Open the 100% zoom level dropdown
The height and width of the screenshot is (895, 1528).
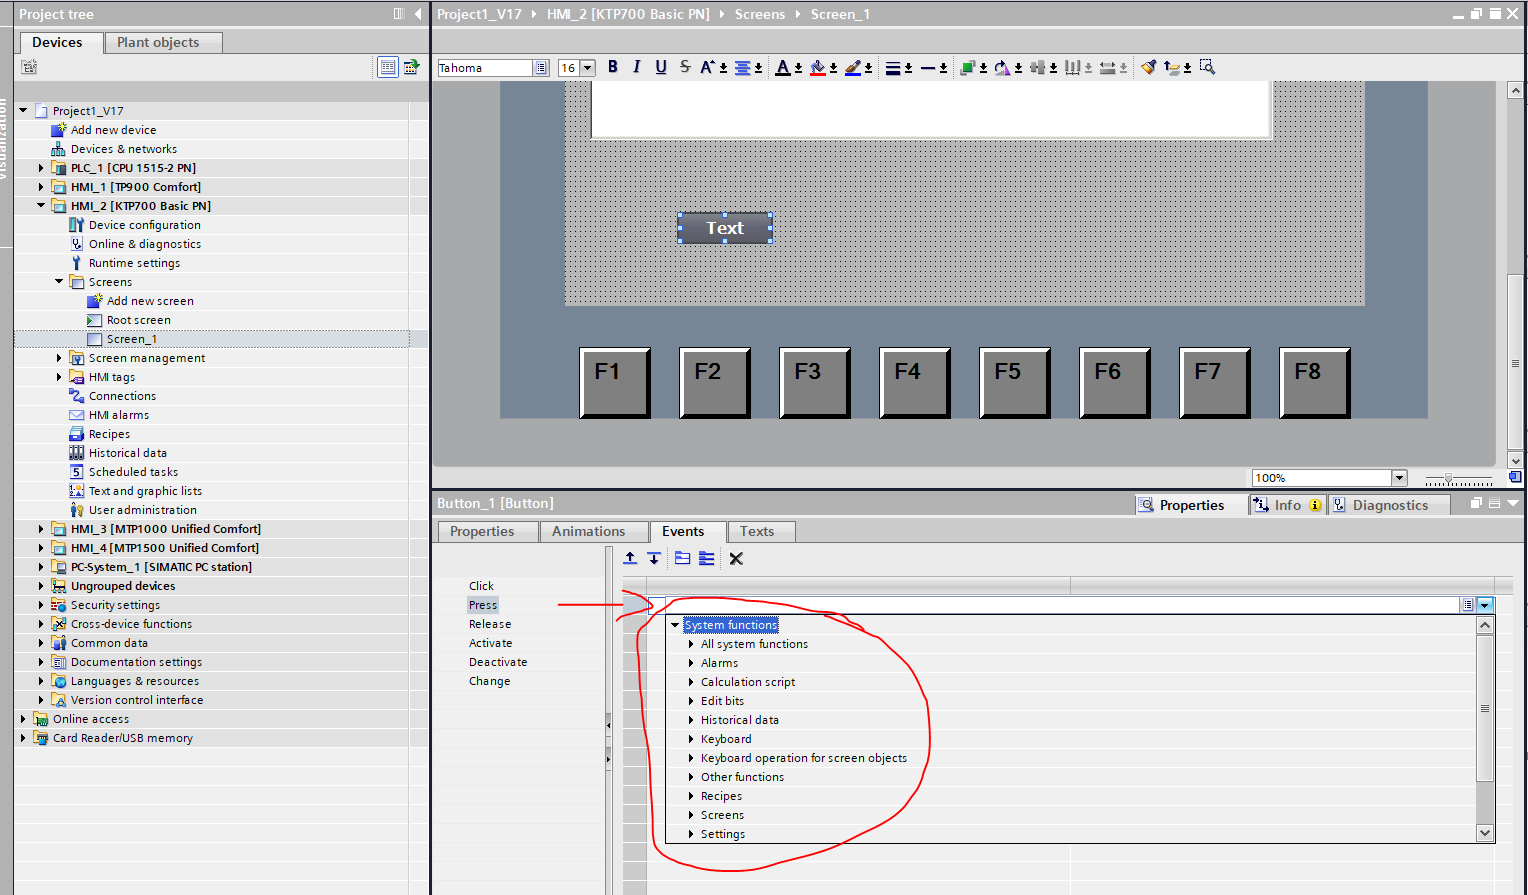tap(1399, 478)
